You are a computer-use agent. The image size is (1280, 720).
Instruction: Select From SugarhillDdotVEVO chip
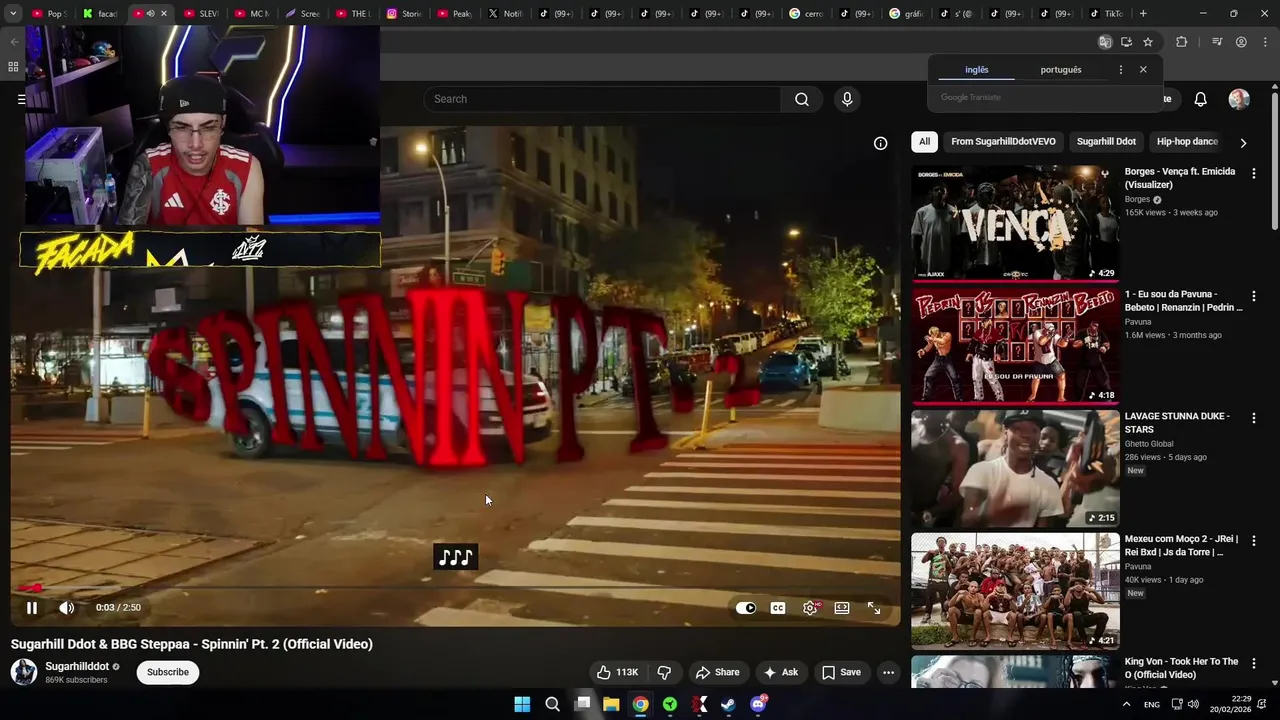pyautogui.click(x=1003, y=142)
